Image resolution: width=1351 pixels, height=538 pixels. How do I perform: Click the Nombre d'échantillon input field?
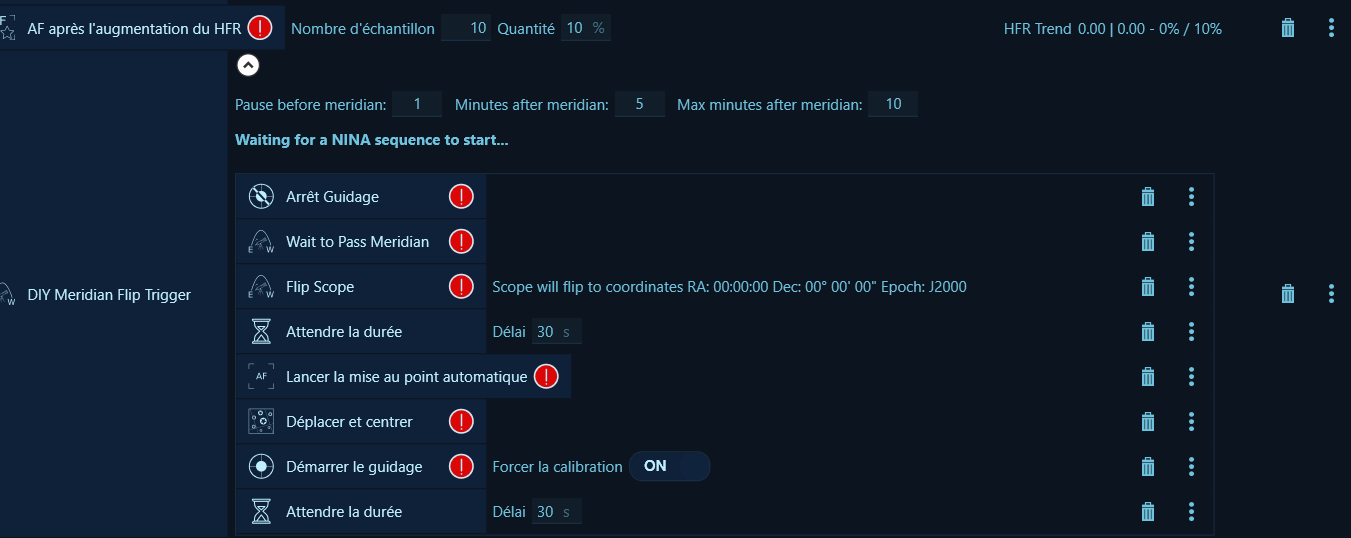pos(465,29)
